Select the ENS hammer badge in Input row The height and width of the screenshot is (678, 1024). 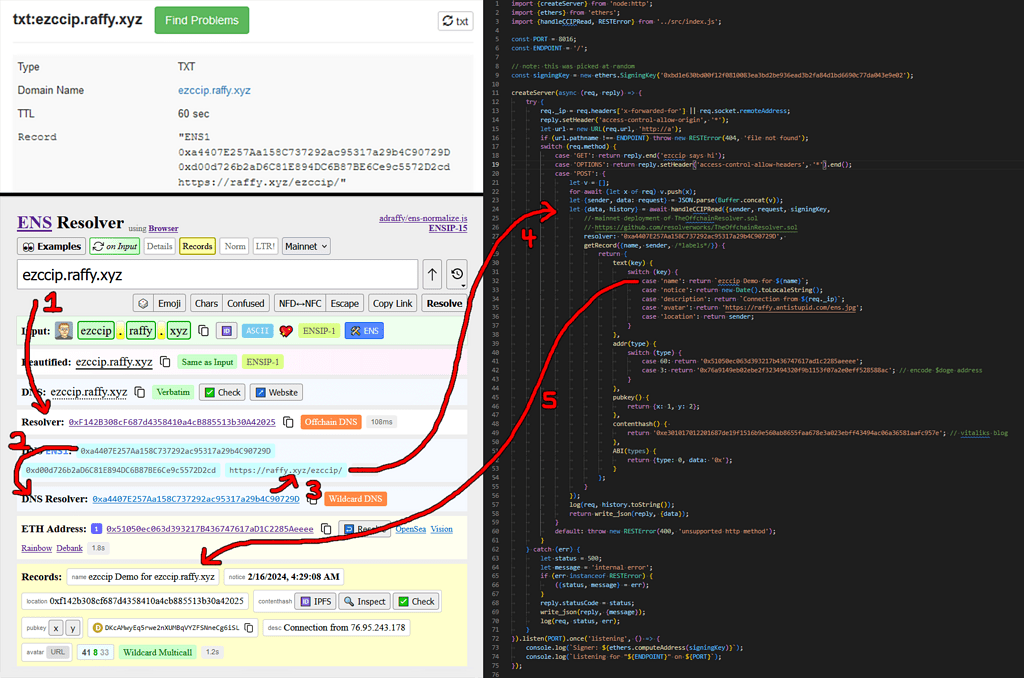click(x=366, y=330)
